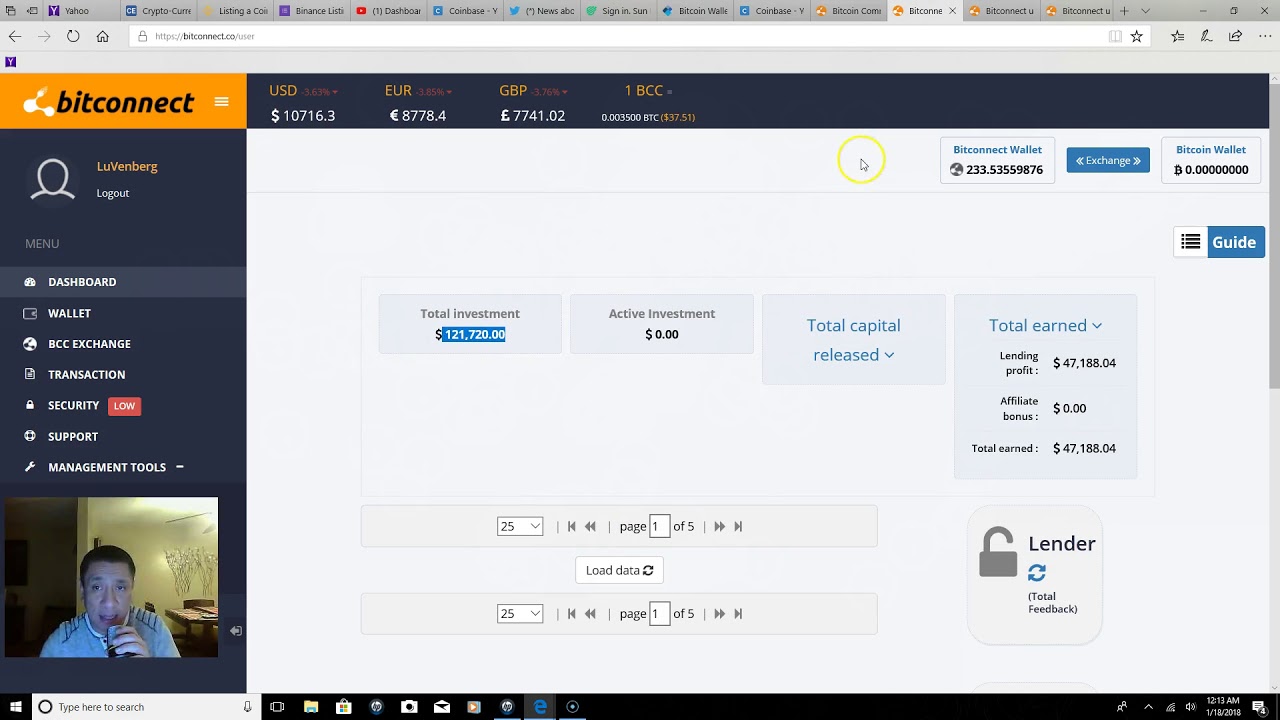This screenshot has height=720, width=1280.
Task: Open the Bitconnect Wallet balance box
Action: coord(997,160)
